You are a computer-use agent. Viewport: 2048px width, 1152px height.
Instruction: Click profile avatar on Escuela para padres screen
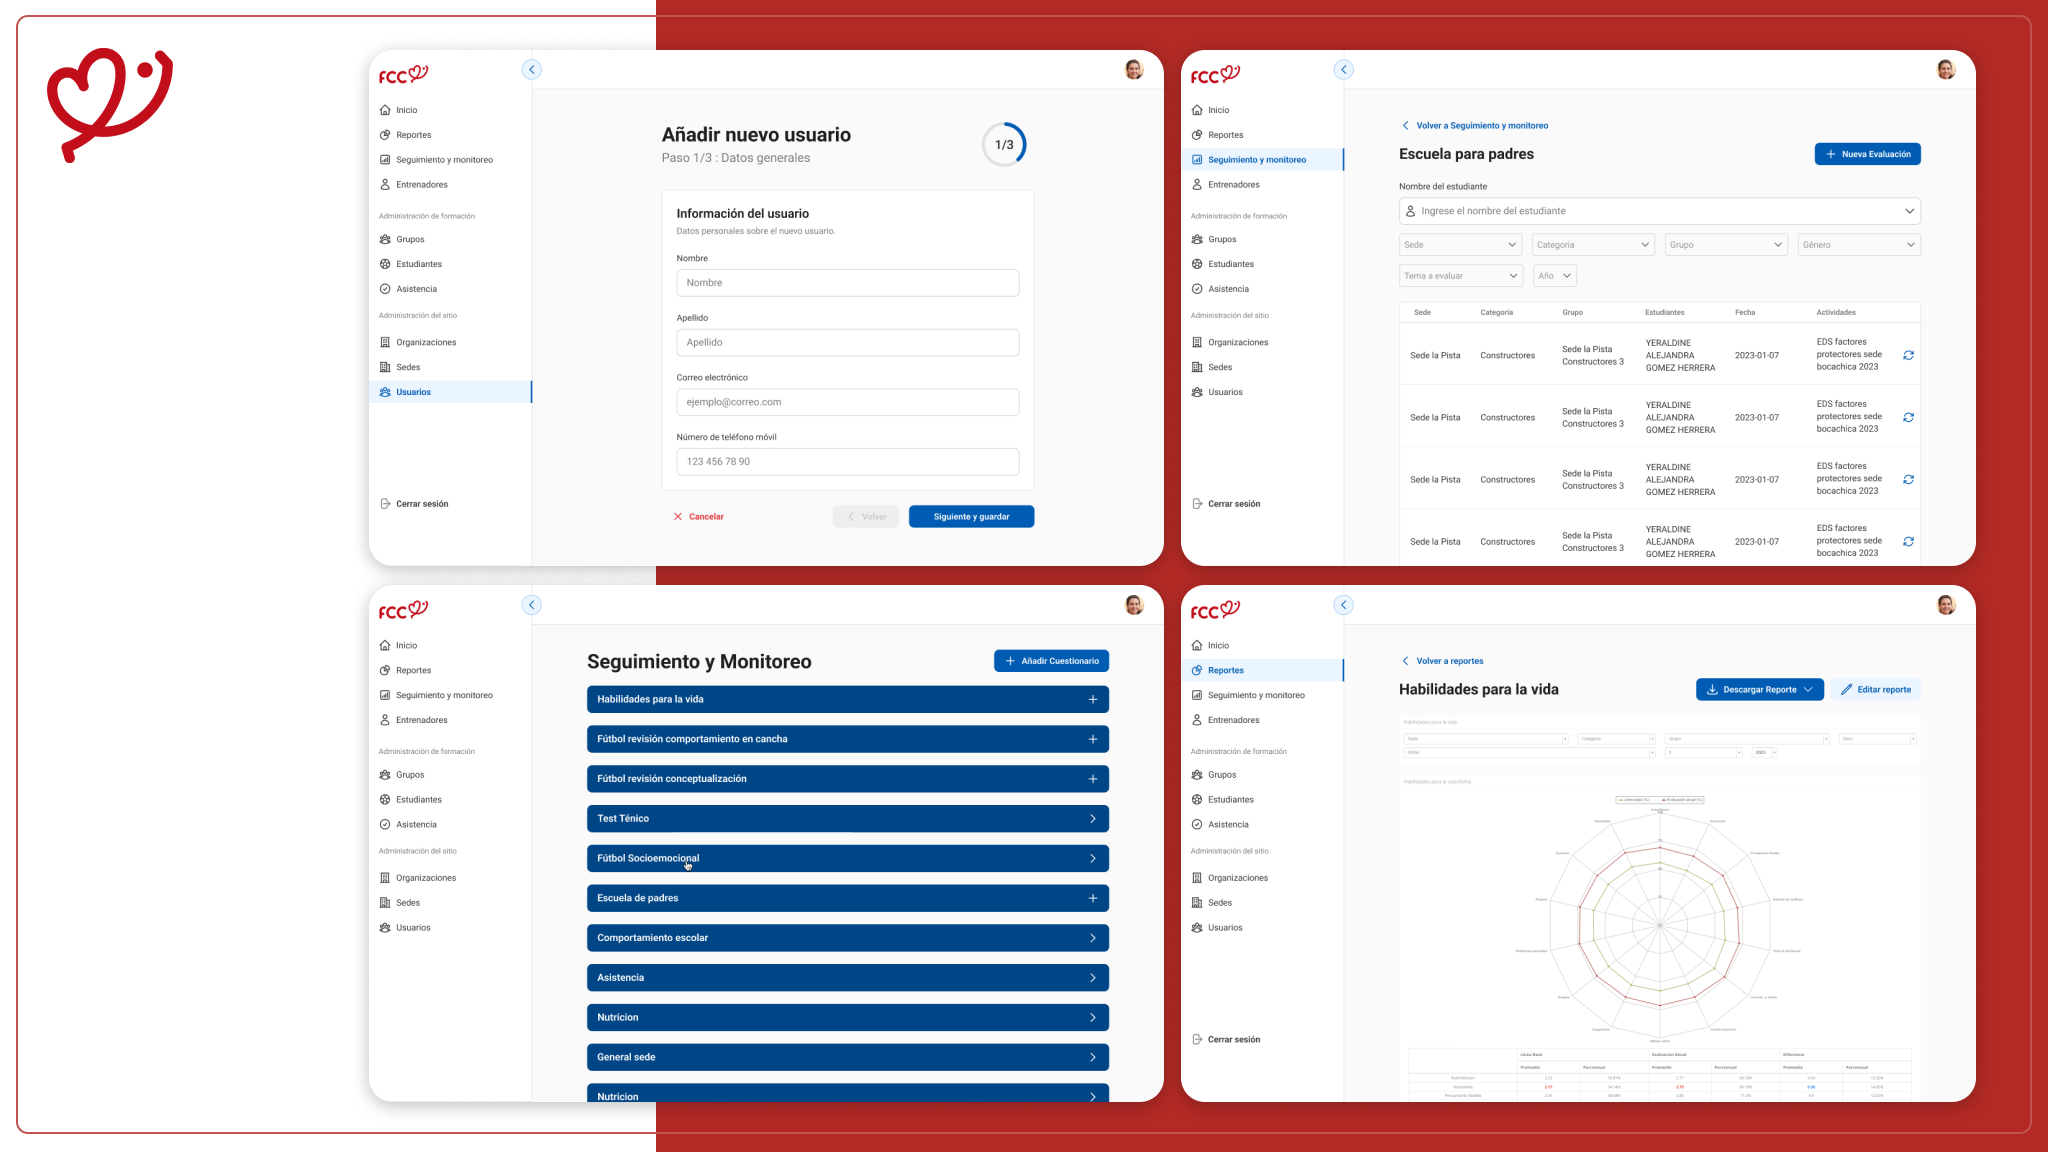pyautogui.click(x=1945, y=69)
